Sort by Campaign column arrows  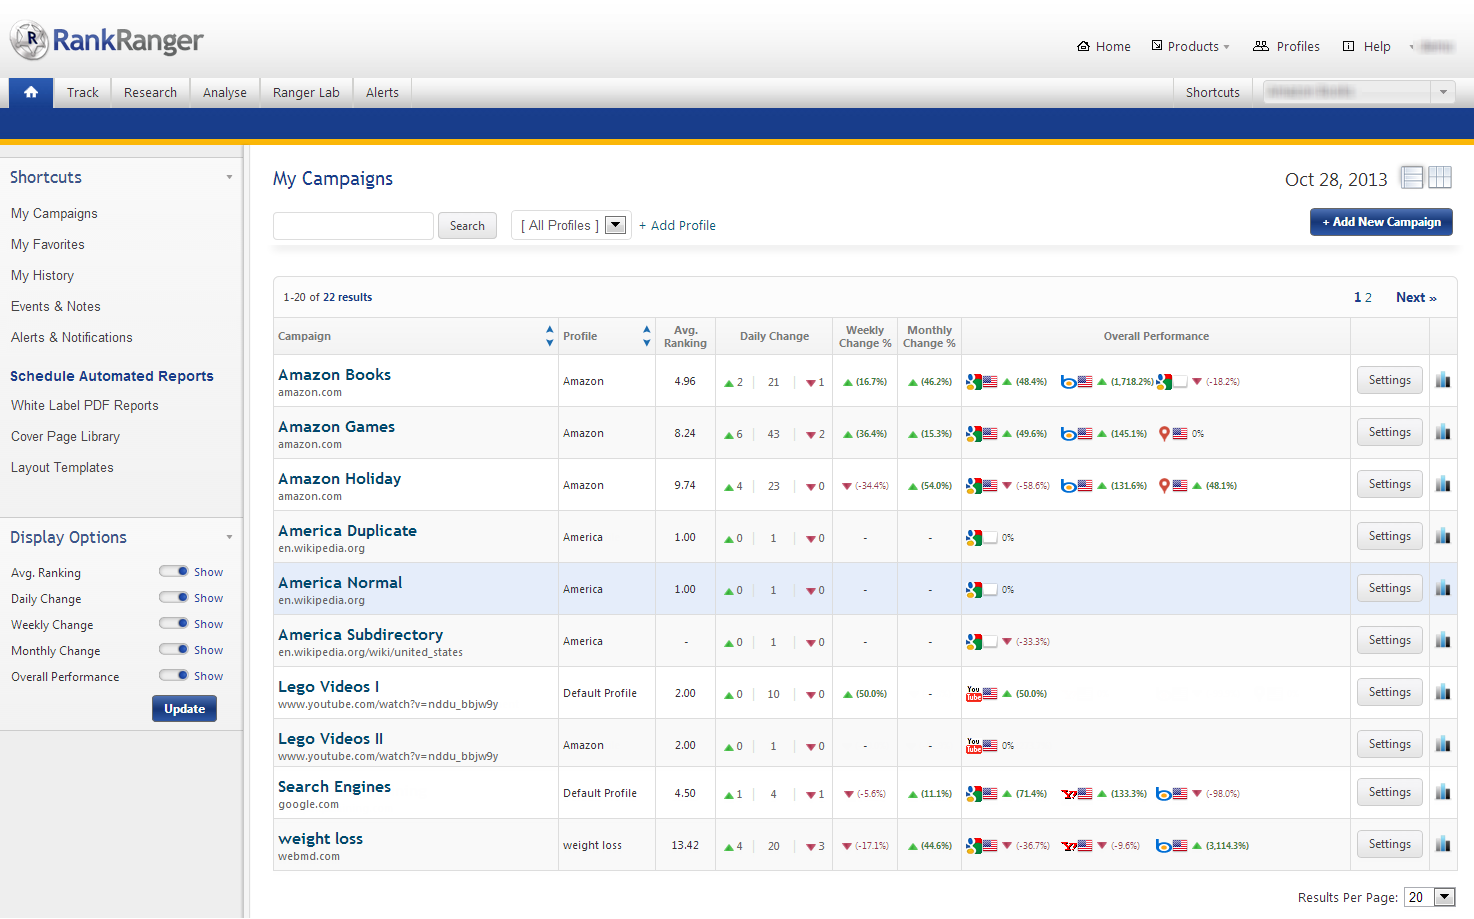tap(549, 336)
